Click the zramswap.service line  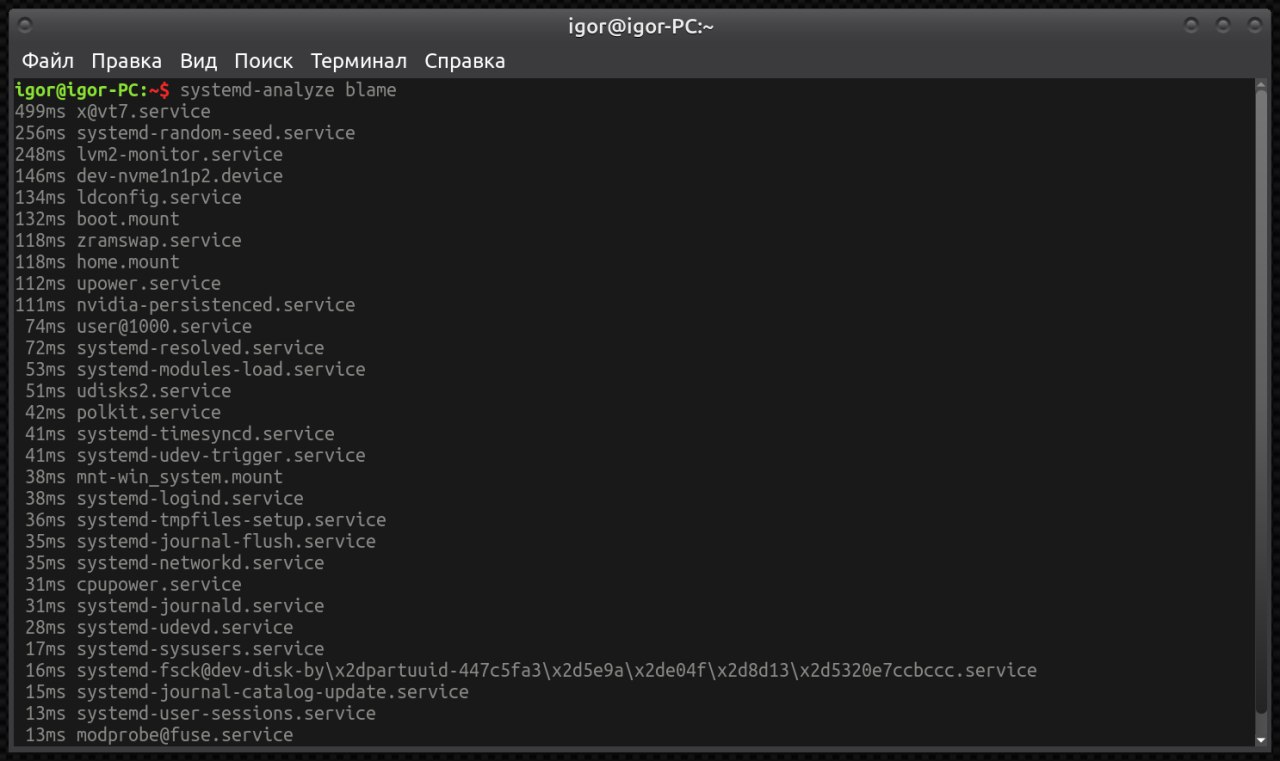point(128,241)
